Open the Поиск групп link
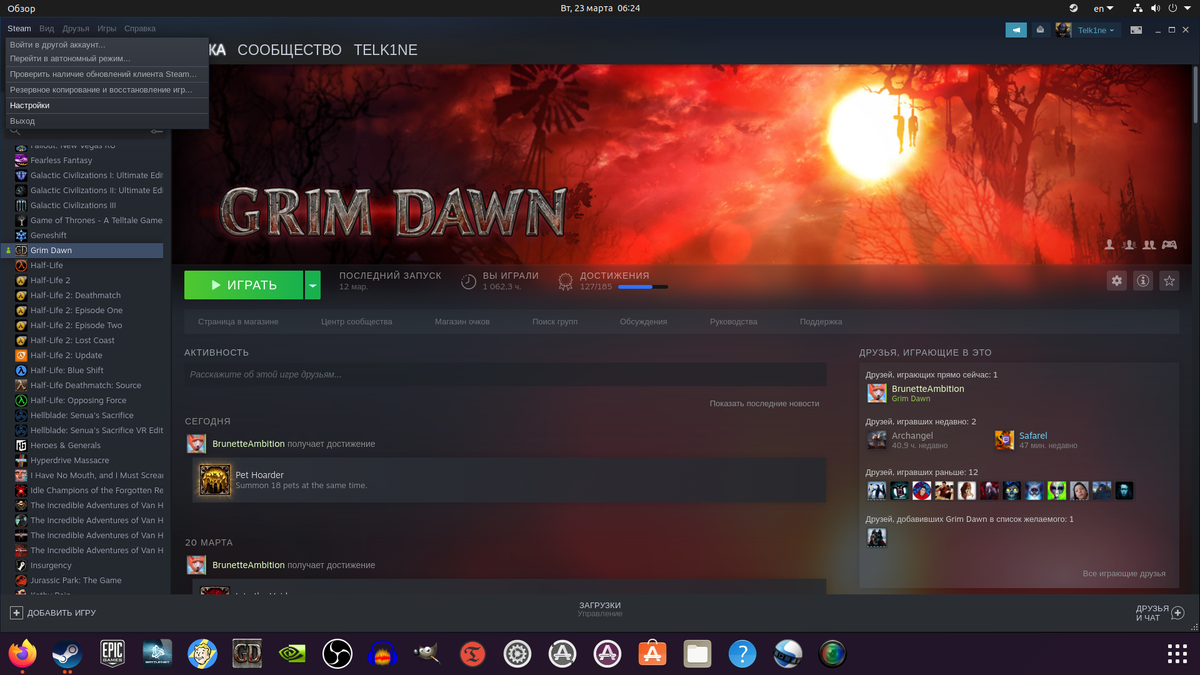The width and height of the screenshot is (1200, 675). point(555,322)
